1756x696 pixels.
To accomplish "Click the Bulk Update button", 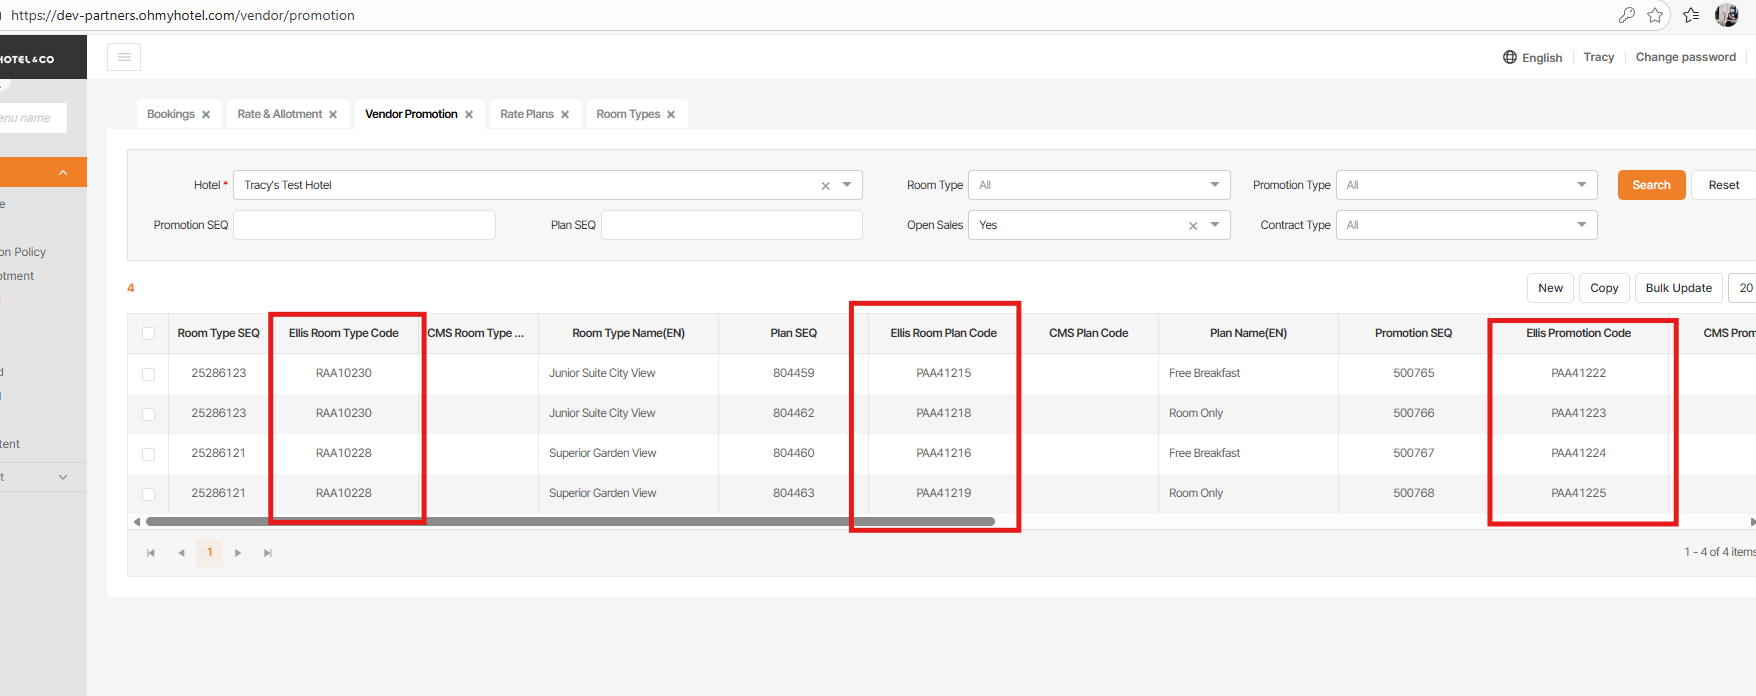I will [x=1678, y=288].
